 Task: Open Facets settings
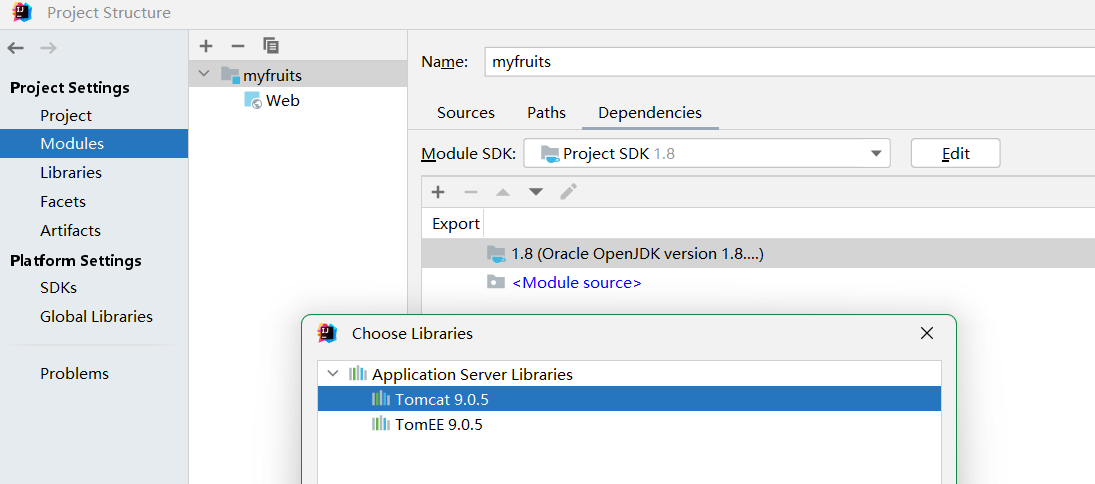click(63, 201)
